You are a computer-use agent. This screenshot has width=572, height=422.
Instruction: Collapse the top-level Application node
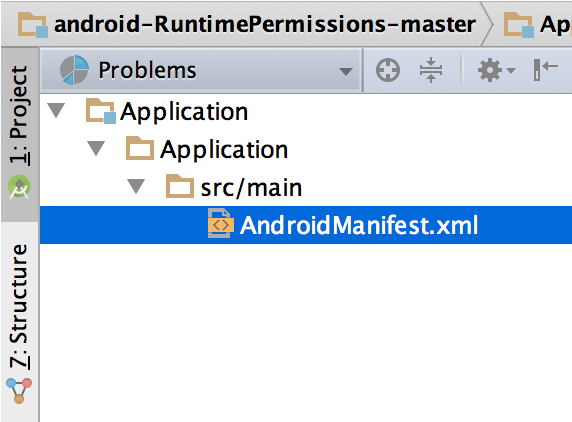click(x=57, y=111)
